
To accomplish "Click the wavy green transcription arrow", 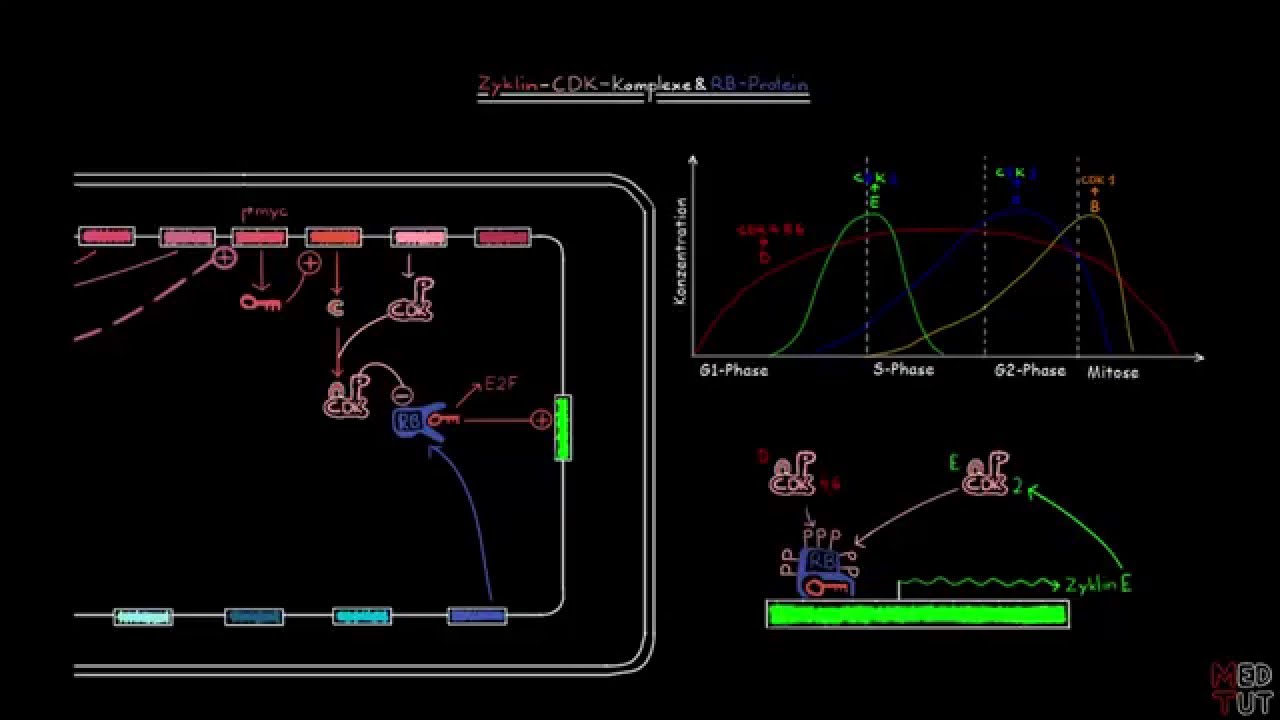I will 979,585.
